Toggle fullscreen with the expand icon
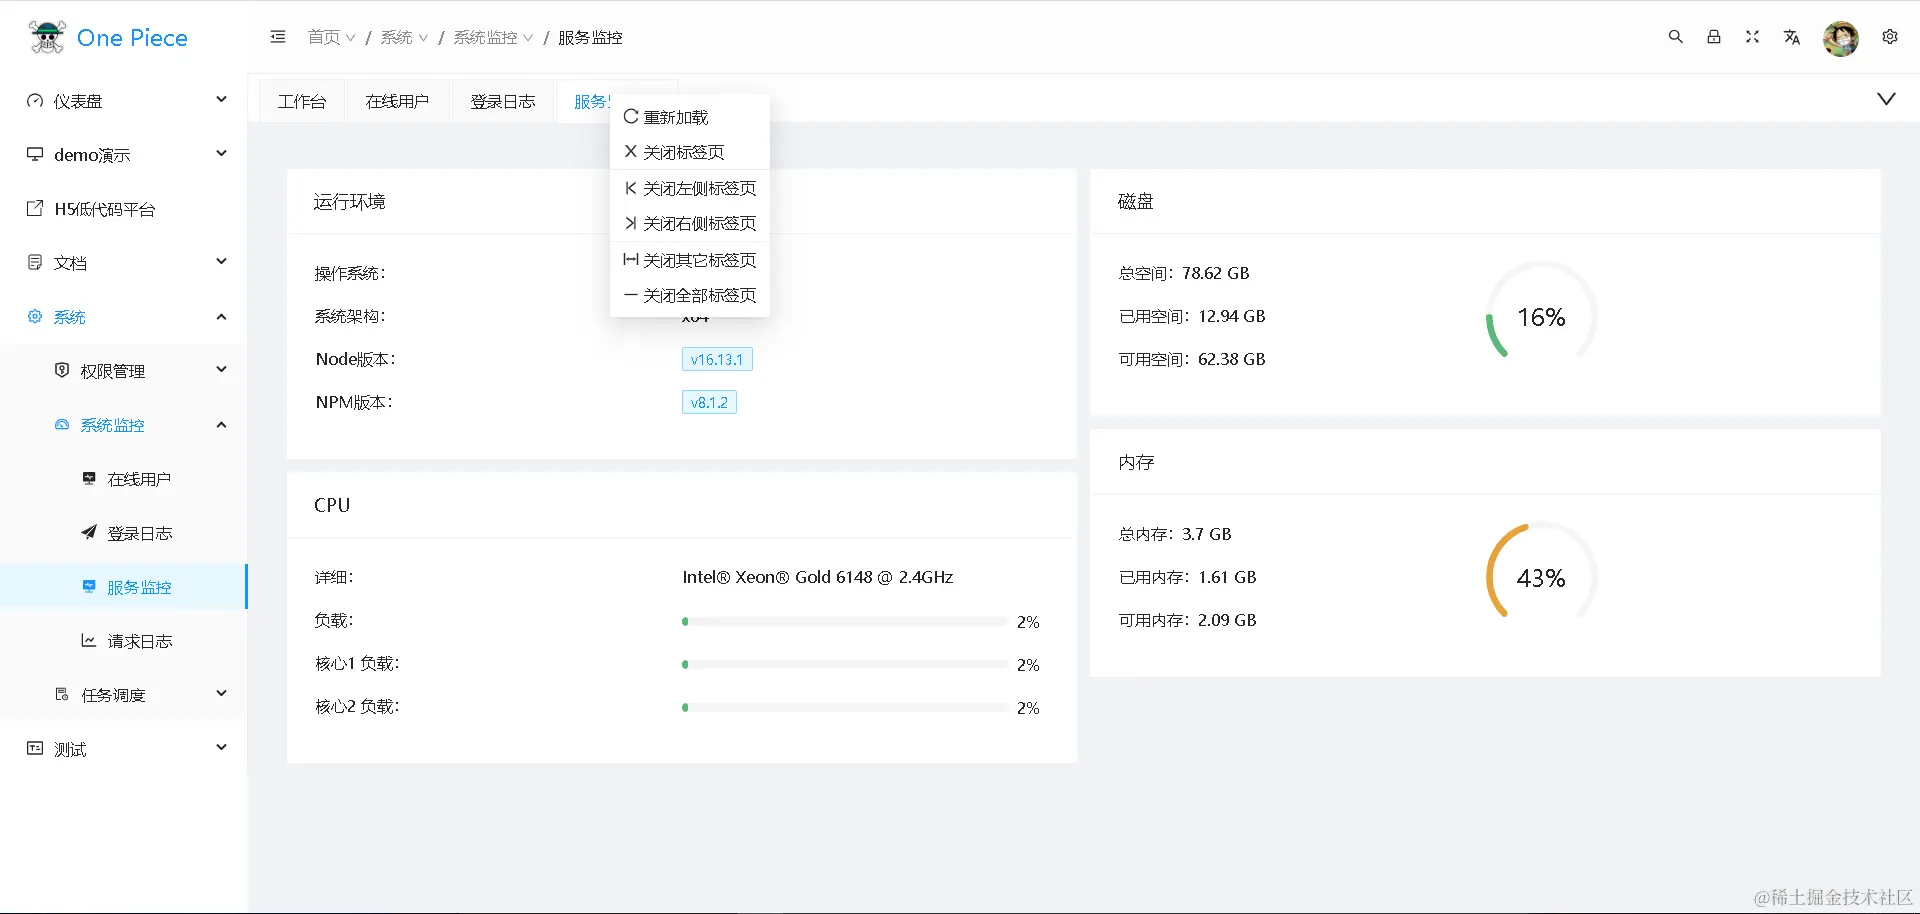Viewport: 1920px width, 914px height. pos(1752,37)
